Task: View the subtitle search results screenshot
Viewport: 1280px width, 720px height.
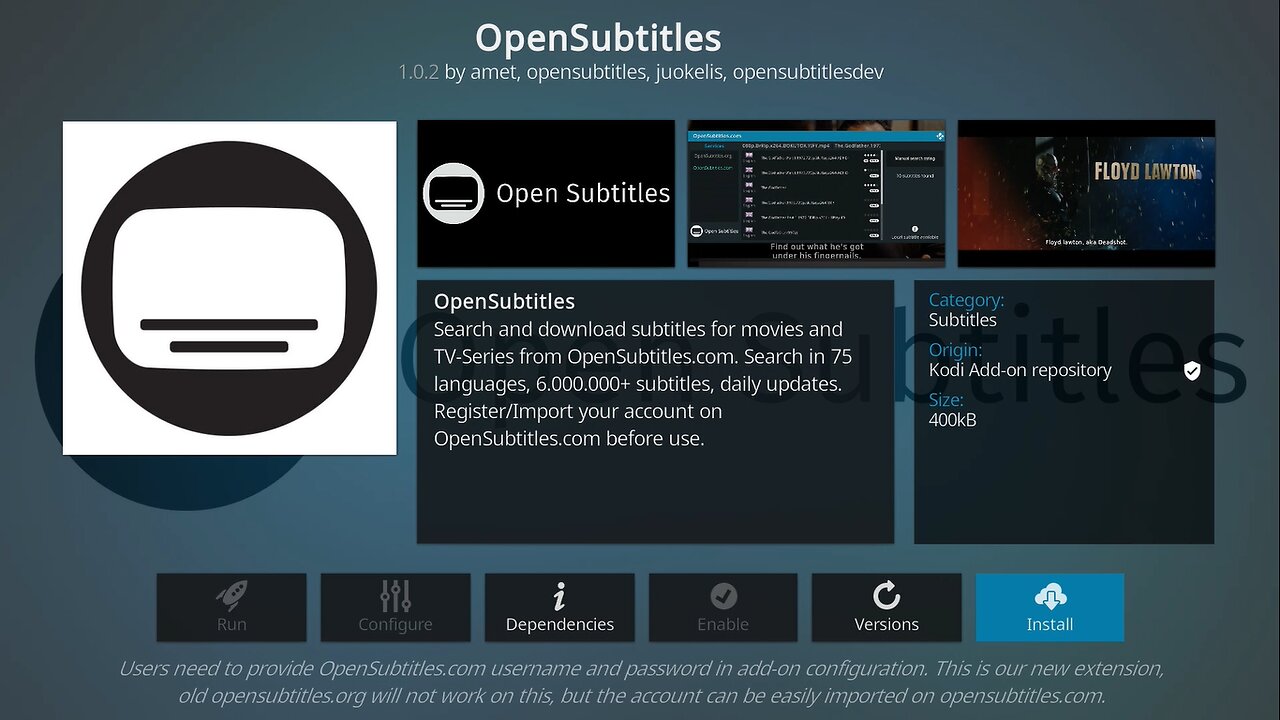Action: click(x=816, y=193)
